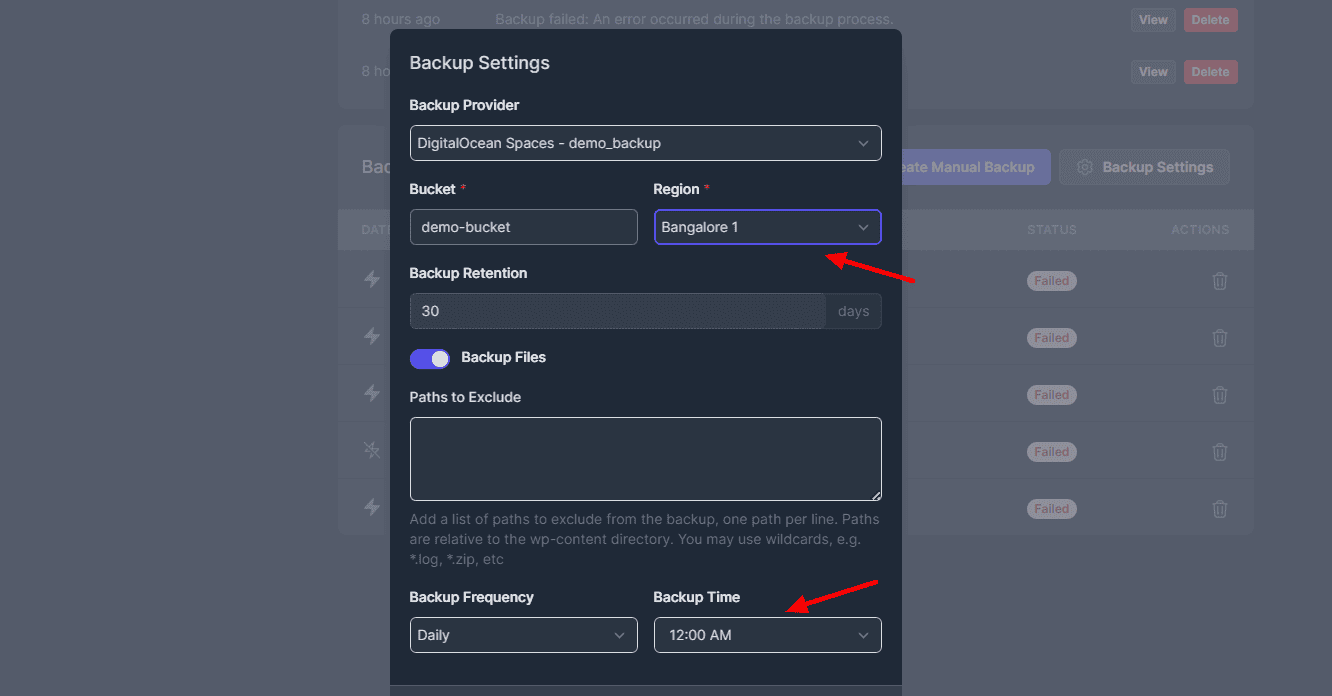Open the Backup Frequency dropdown set to Daily
The image size is (1332, 696).
(x=523, y=635)
